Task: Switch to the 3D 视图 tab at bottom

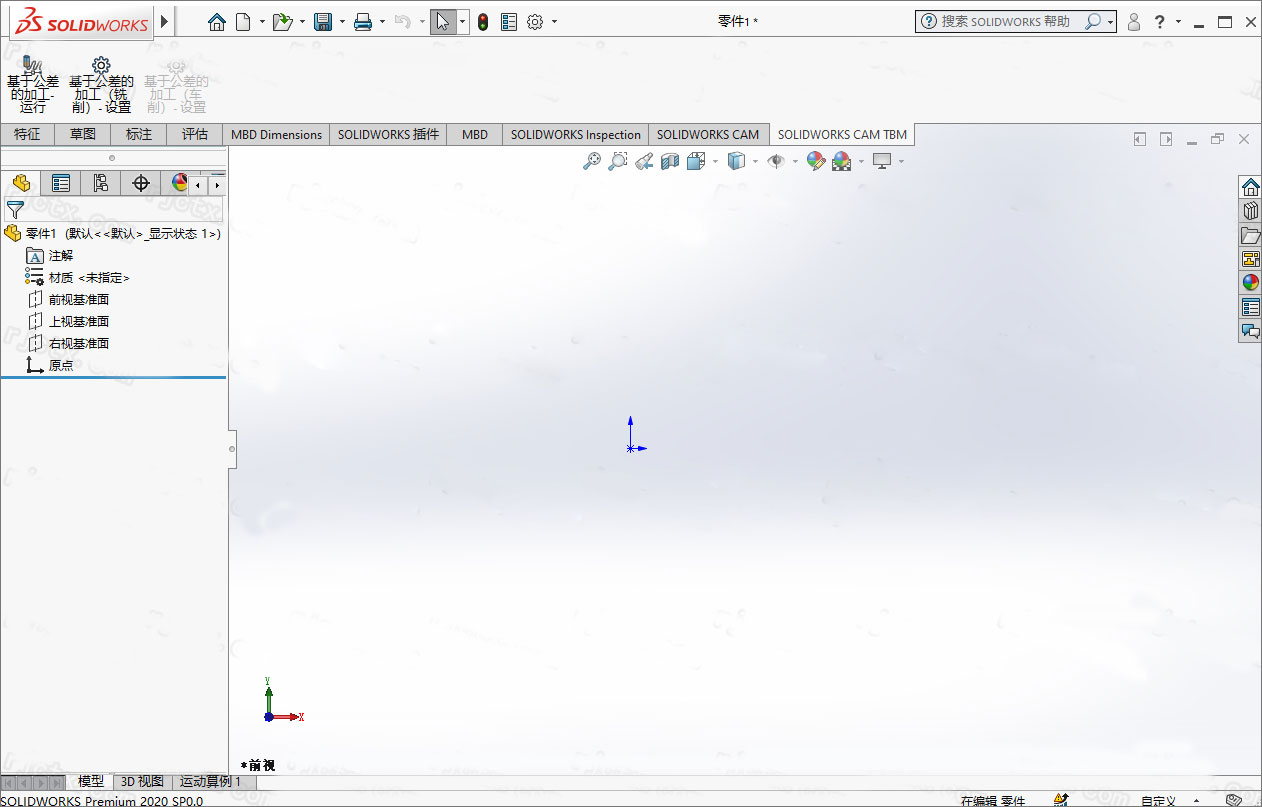Action: click(141, 782)
